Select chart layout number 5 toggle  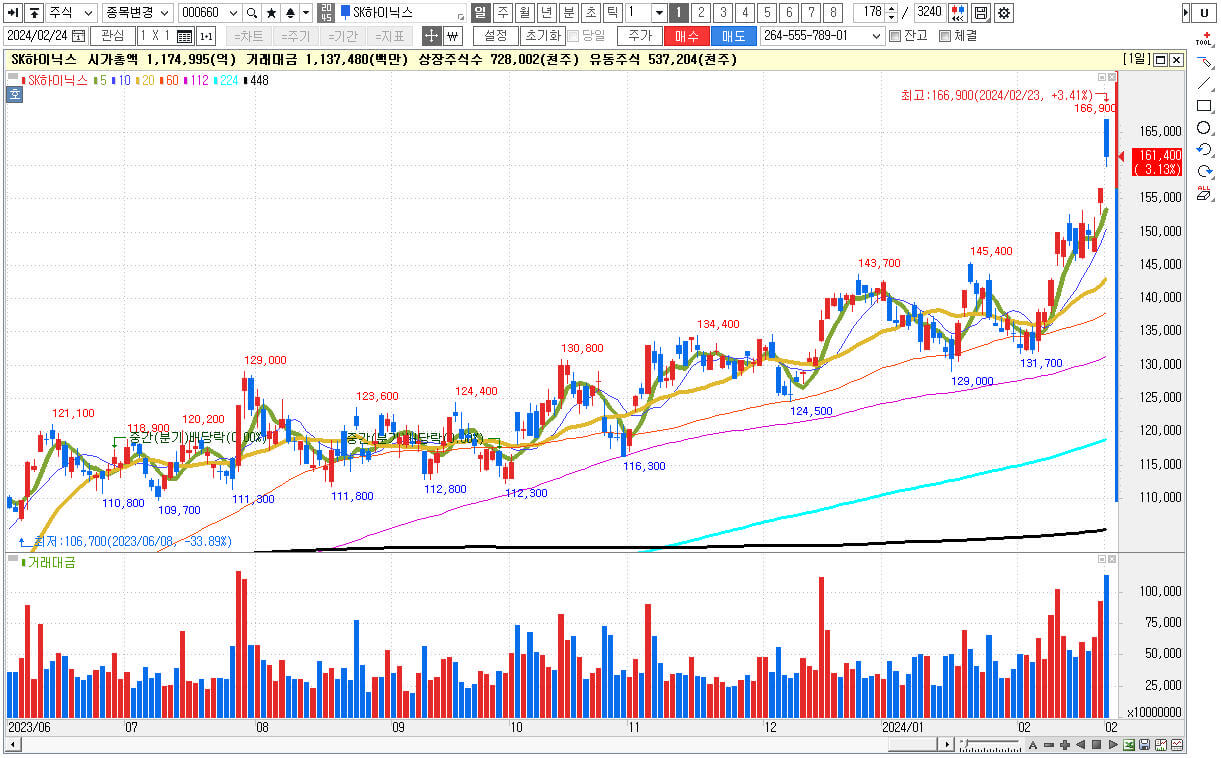(767, 13)
